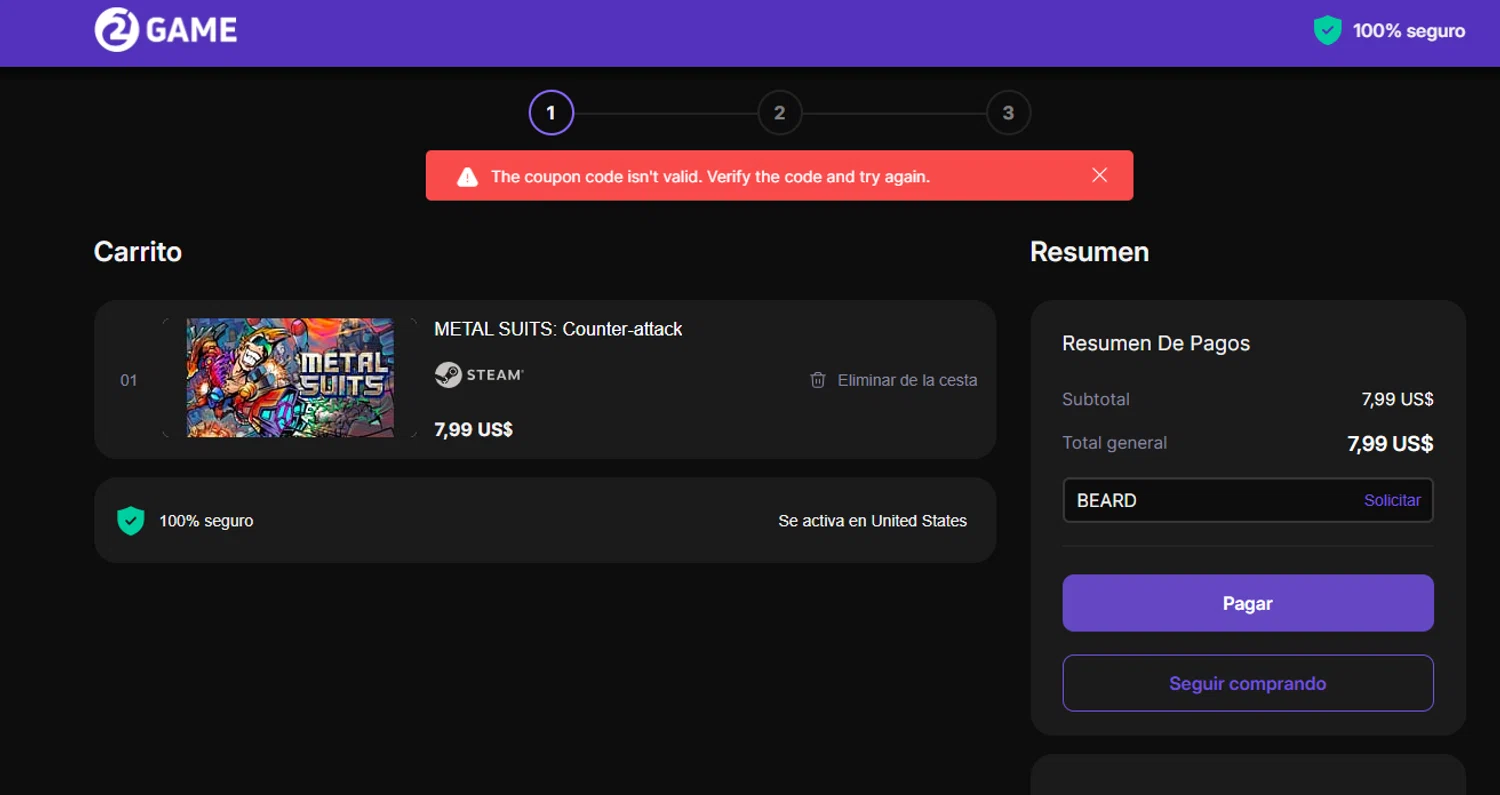Go to checkout step 2 circle

780,113
